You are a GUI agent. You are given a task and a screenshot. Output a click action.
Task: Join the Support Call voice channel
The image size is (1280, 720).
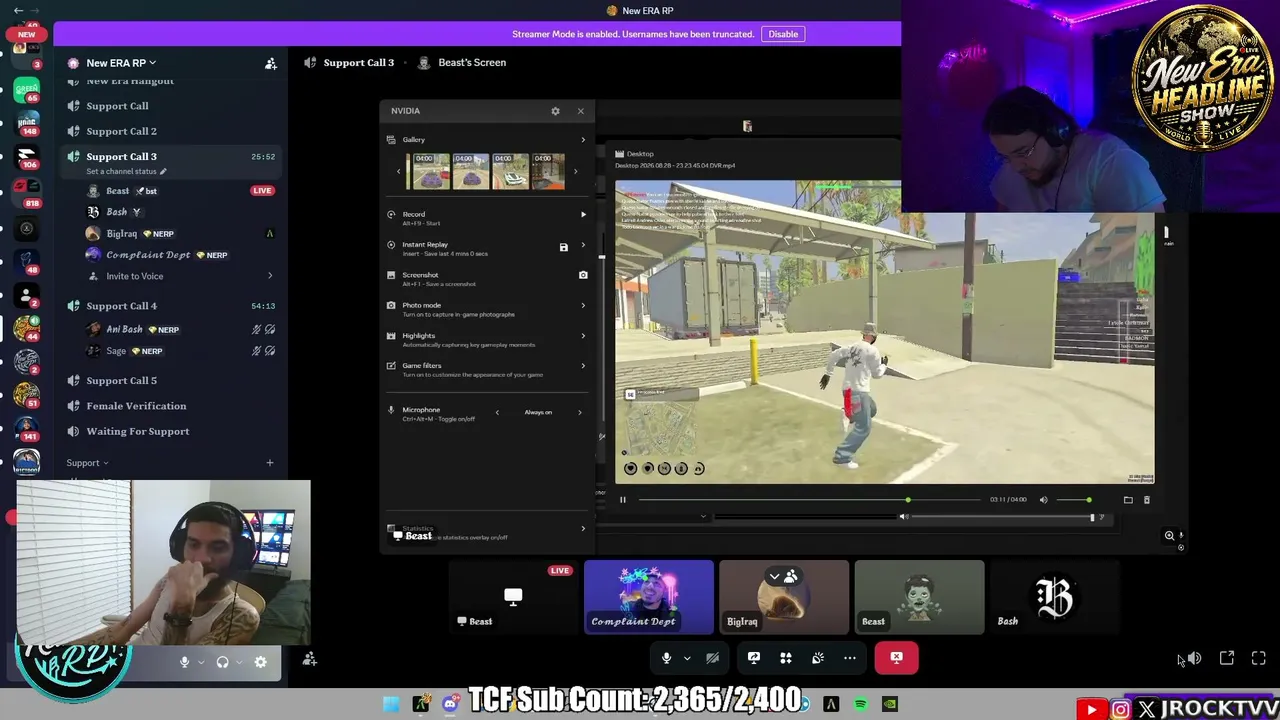click(x=117, y=106)
